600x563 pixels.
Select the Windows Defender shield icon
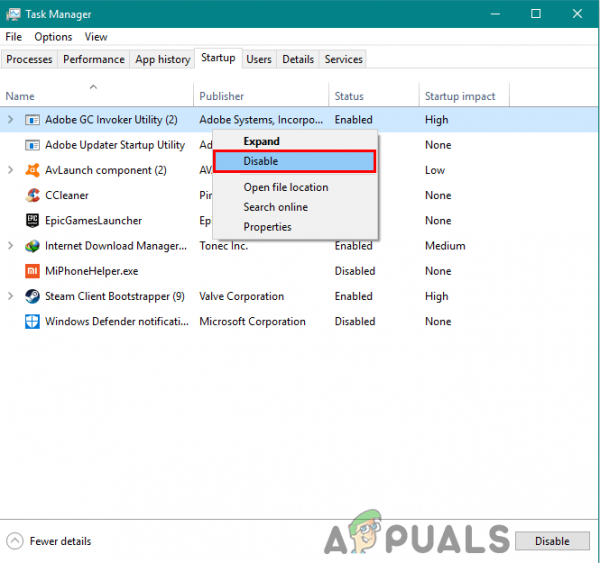pyautogui.click(x=32, y=322)
